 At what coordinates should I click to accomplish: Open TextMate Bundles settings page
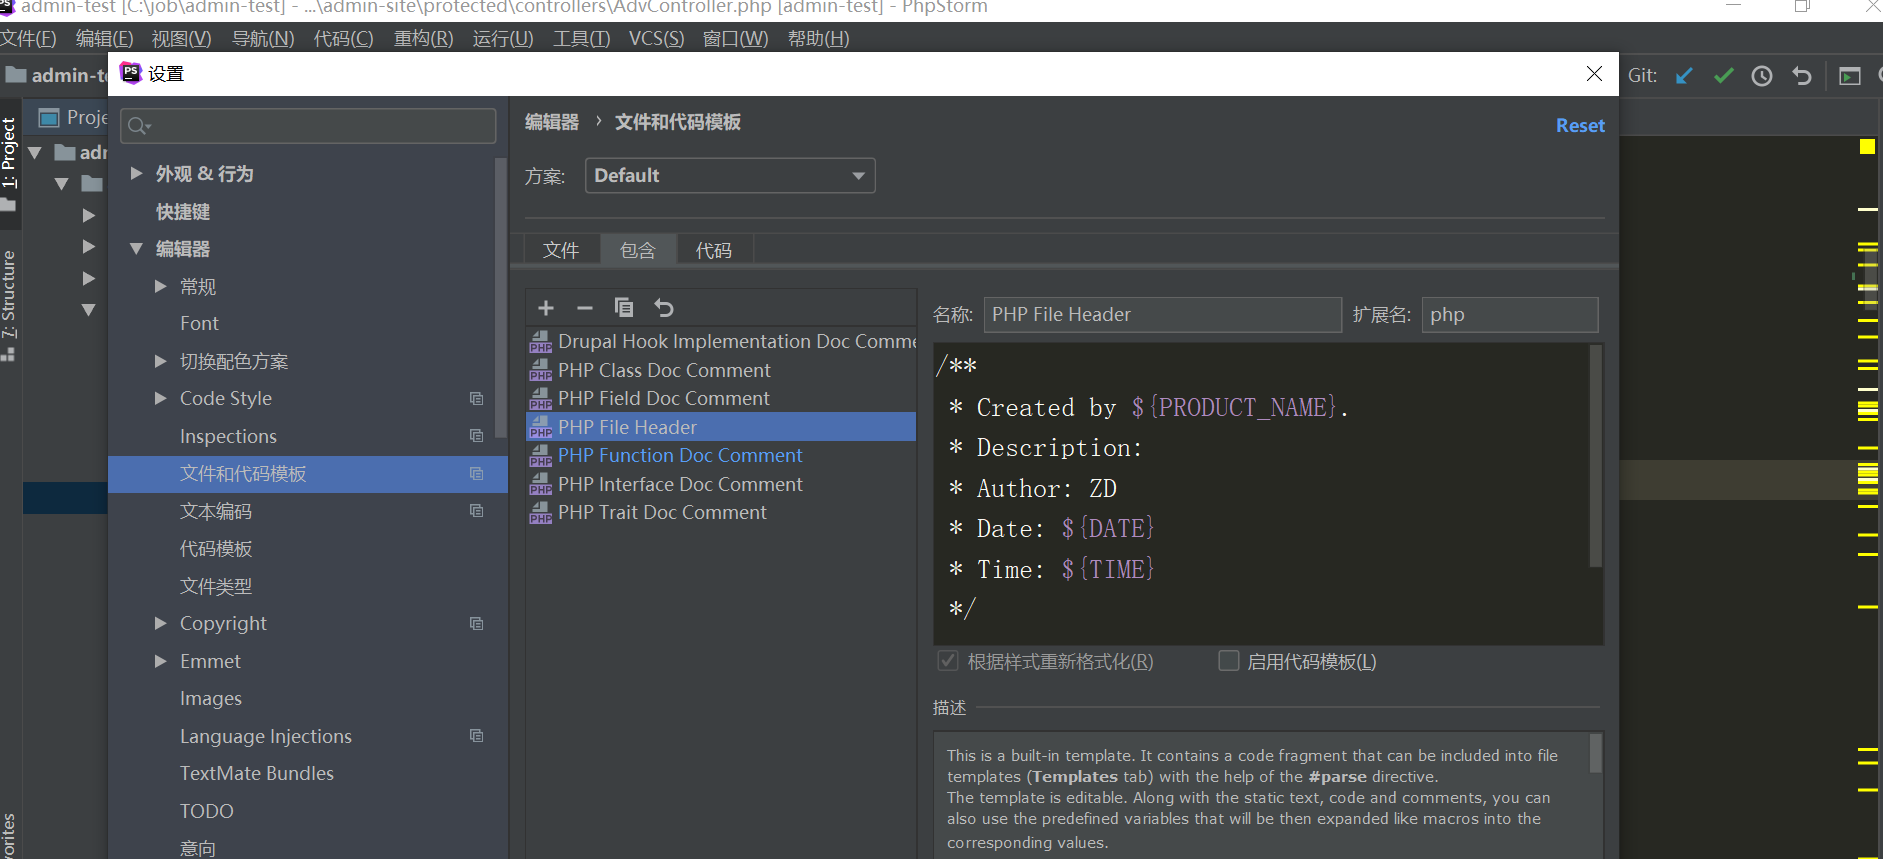pyautogui.click(x=257, y=774)
